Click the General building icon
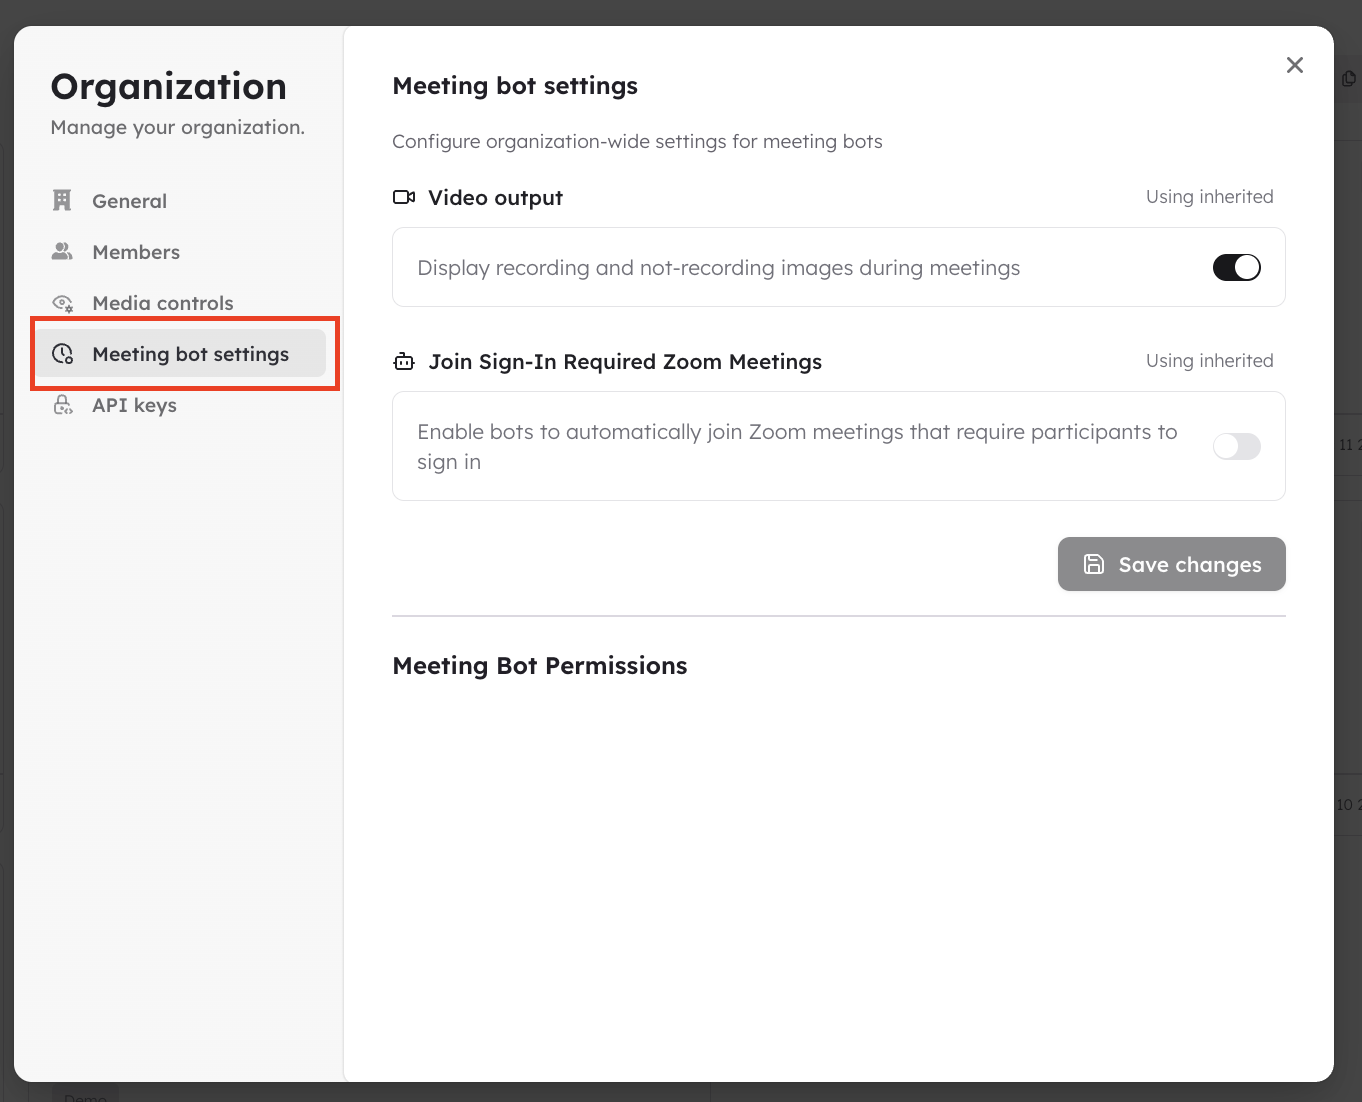Screen dimensions: 1362x1102 (62, 200)
